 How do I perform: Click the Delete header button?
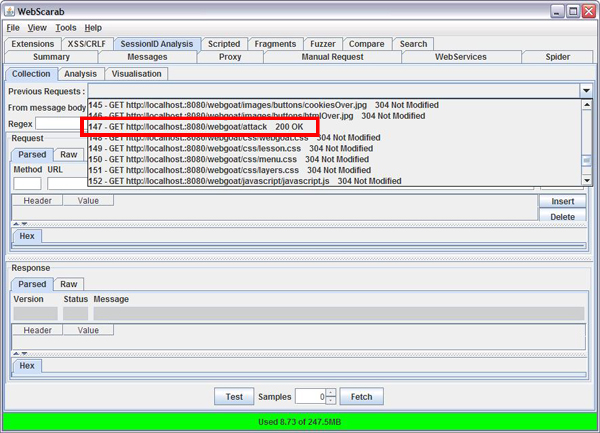click(x=562, y=216)
